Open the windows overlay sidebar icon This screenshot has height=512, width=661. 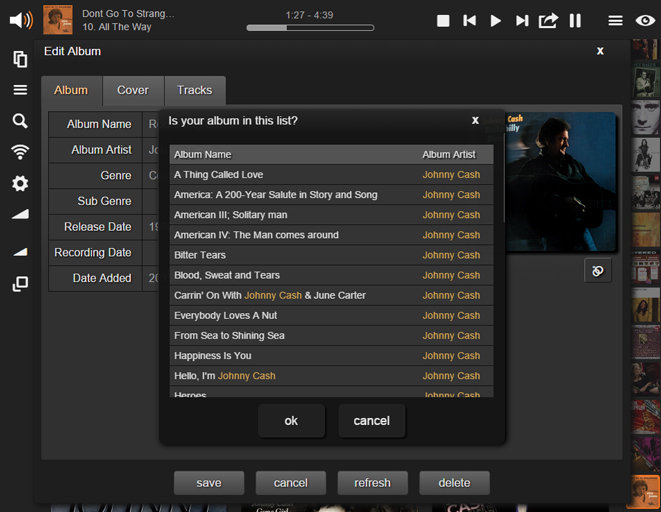(x=20, y=284)
